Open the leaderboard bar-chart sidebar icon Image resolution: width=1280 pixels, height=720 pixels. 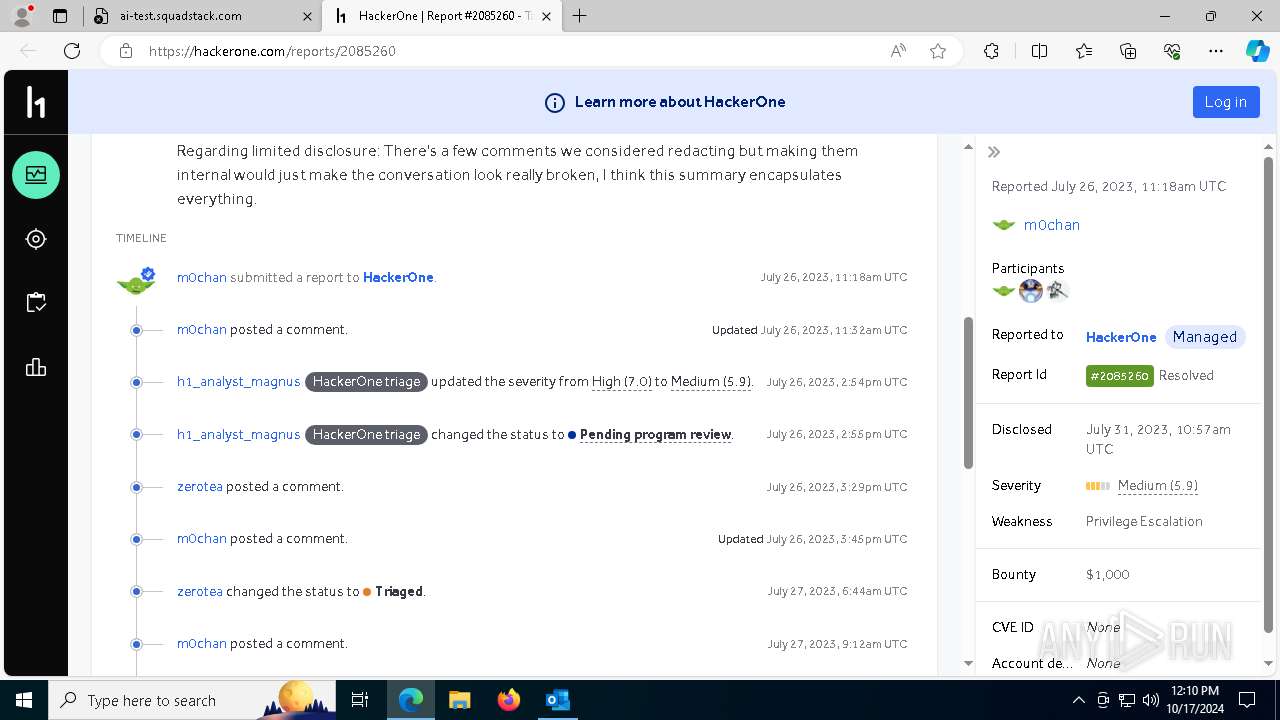click(36, 367)
